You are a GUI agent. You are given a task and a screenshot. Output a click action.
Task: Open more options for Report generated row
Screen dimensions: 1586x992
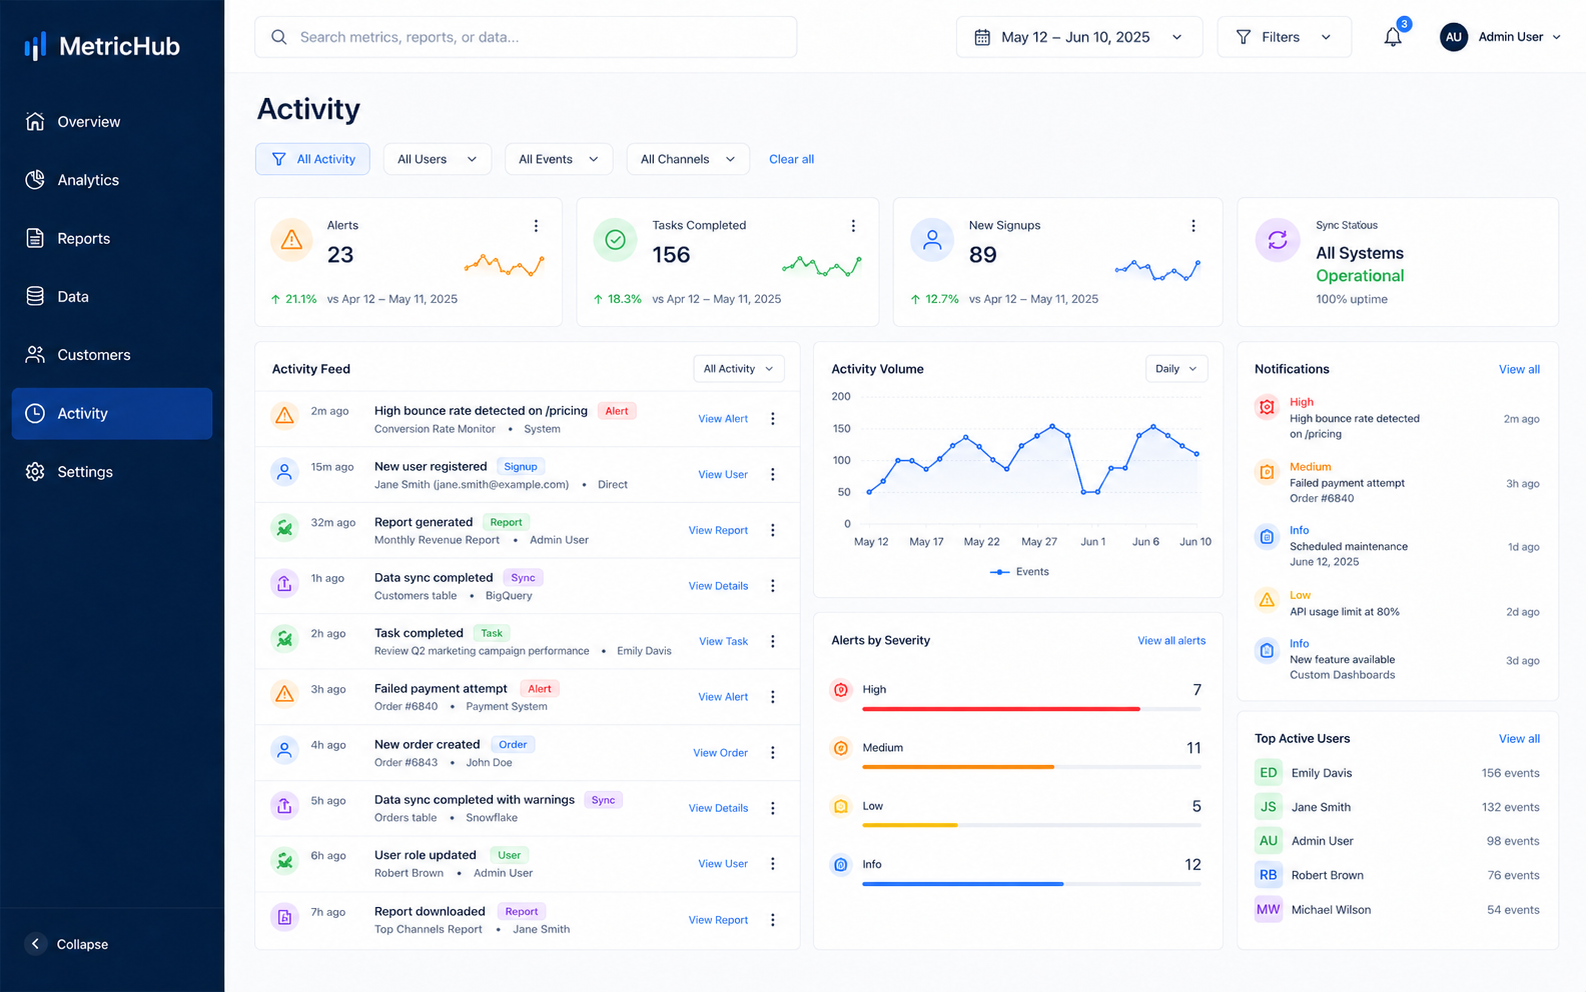[x=773, y=530]
